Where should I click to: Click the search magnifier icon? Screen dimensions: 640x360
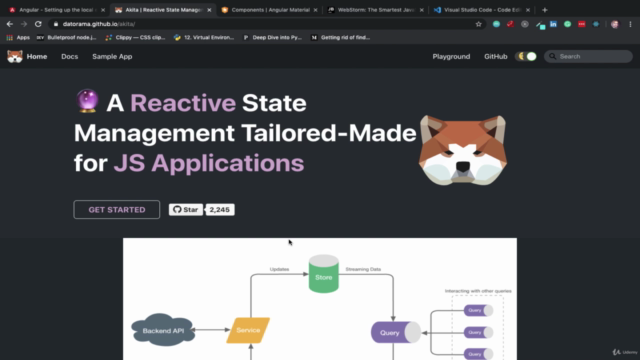click(x=552, y=56)
